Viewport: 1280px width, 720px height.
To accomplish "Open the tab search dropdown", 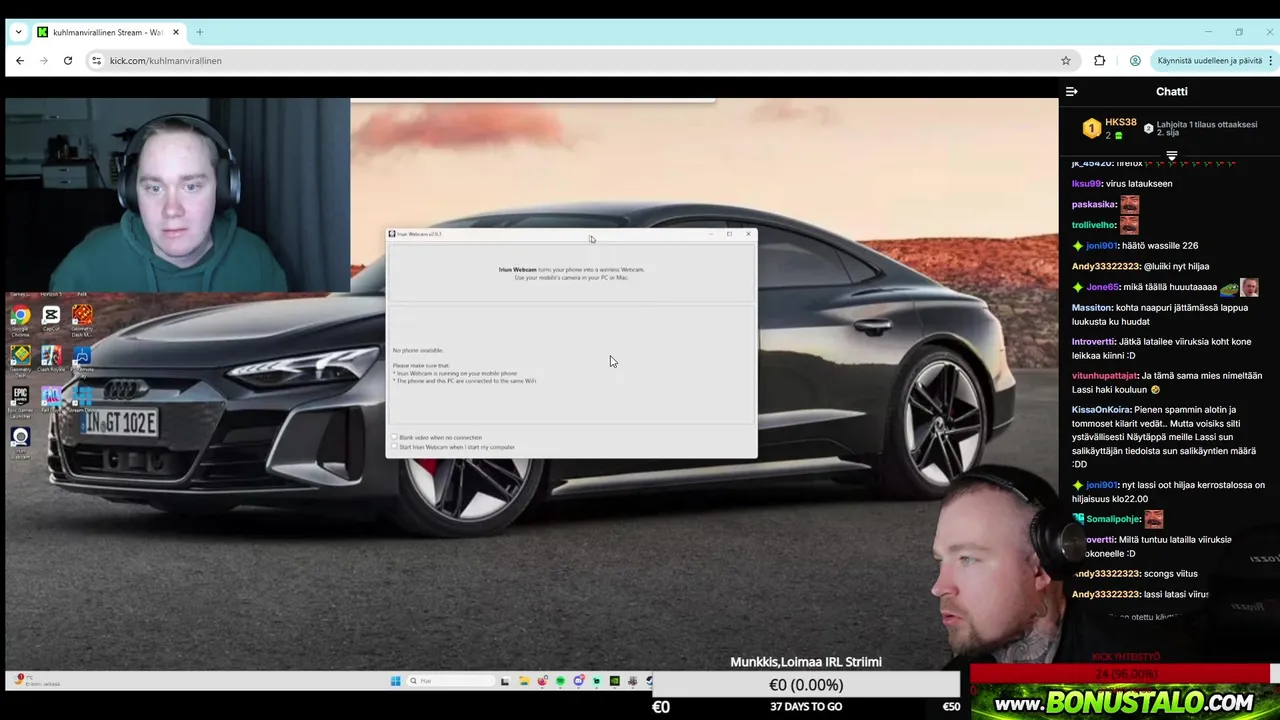I will coord(18,32).
